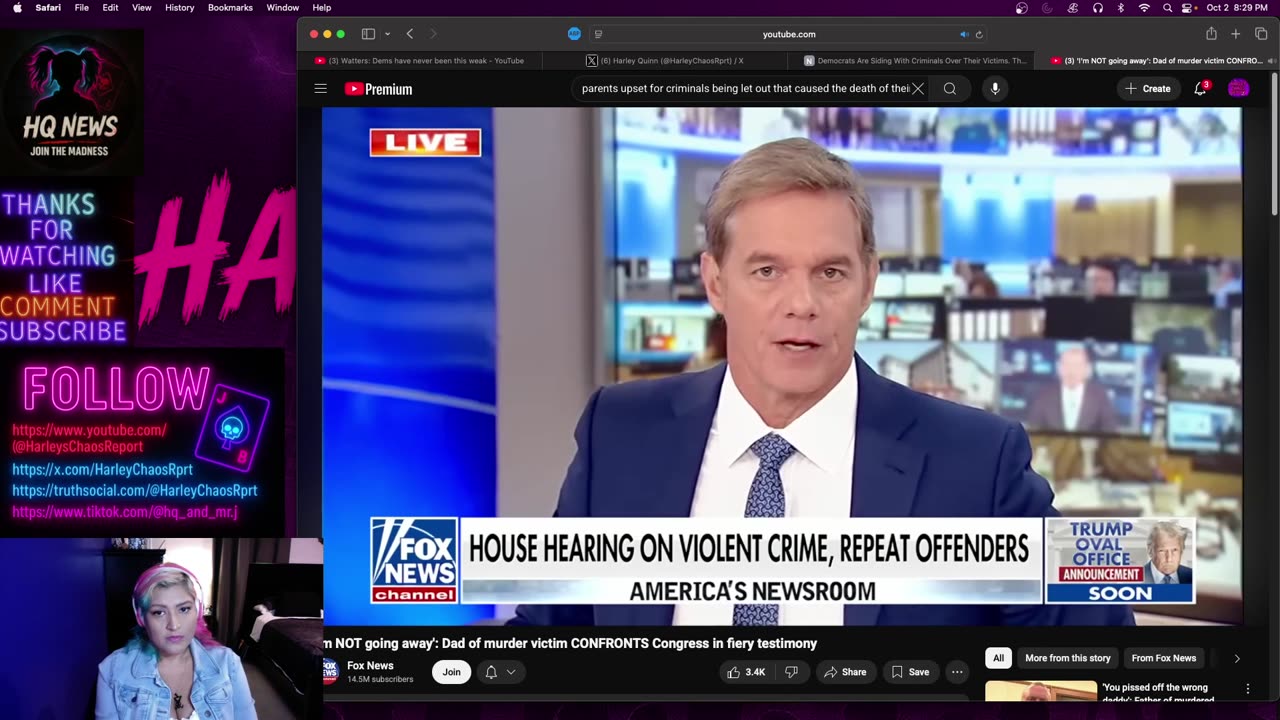This screenshot has width=1280, height=720.
Task: Mute the tab audio in address bar
Action: 964,34
